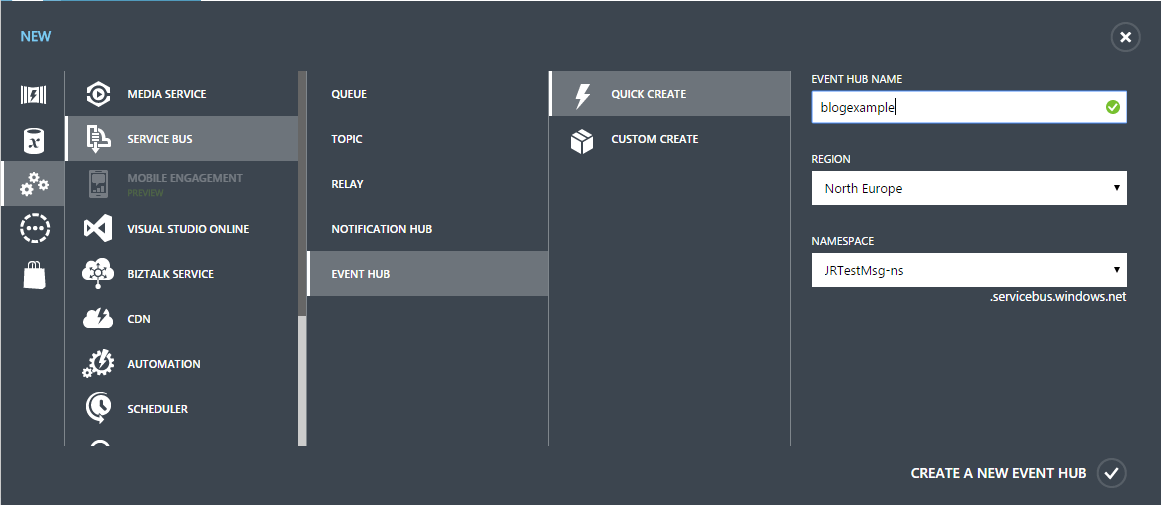Click Create a New Event Hub text
The width and height of the screenshot is (1161, 505).
click(998, 472)
